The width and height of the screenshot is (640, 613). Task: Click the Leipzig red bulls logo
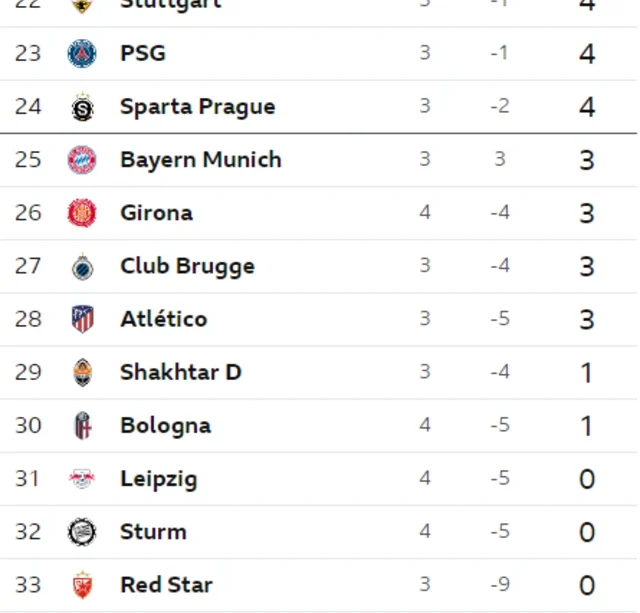pos(82,479)
